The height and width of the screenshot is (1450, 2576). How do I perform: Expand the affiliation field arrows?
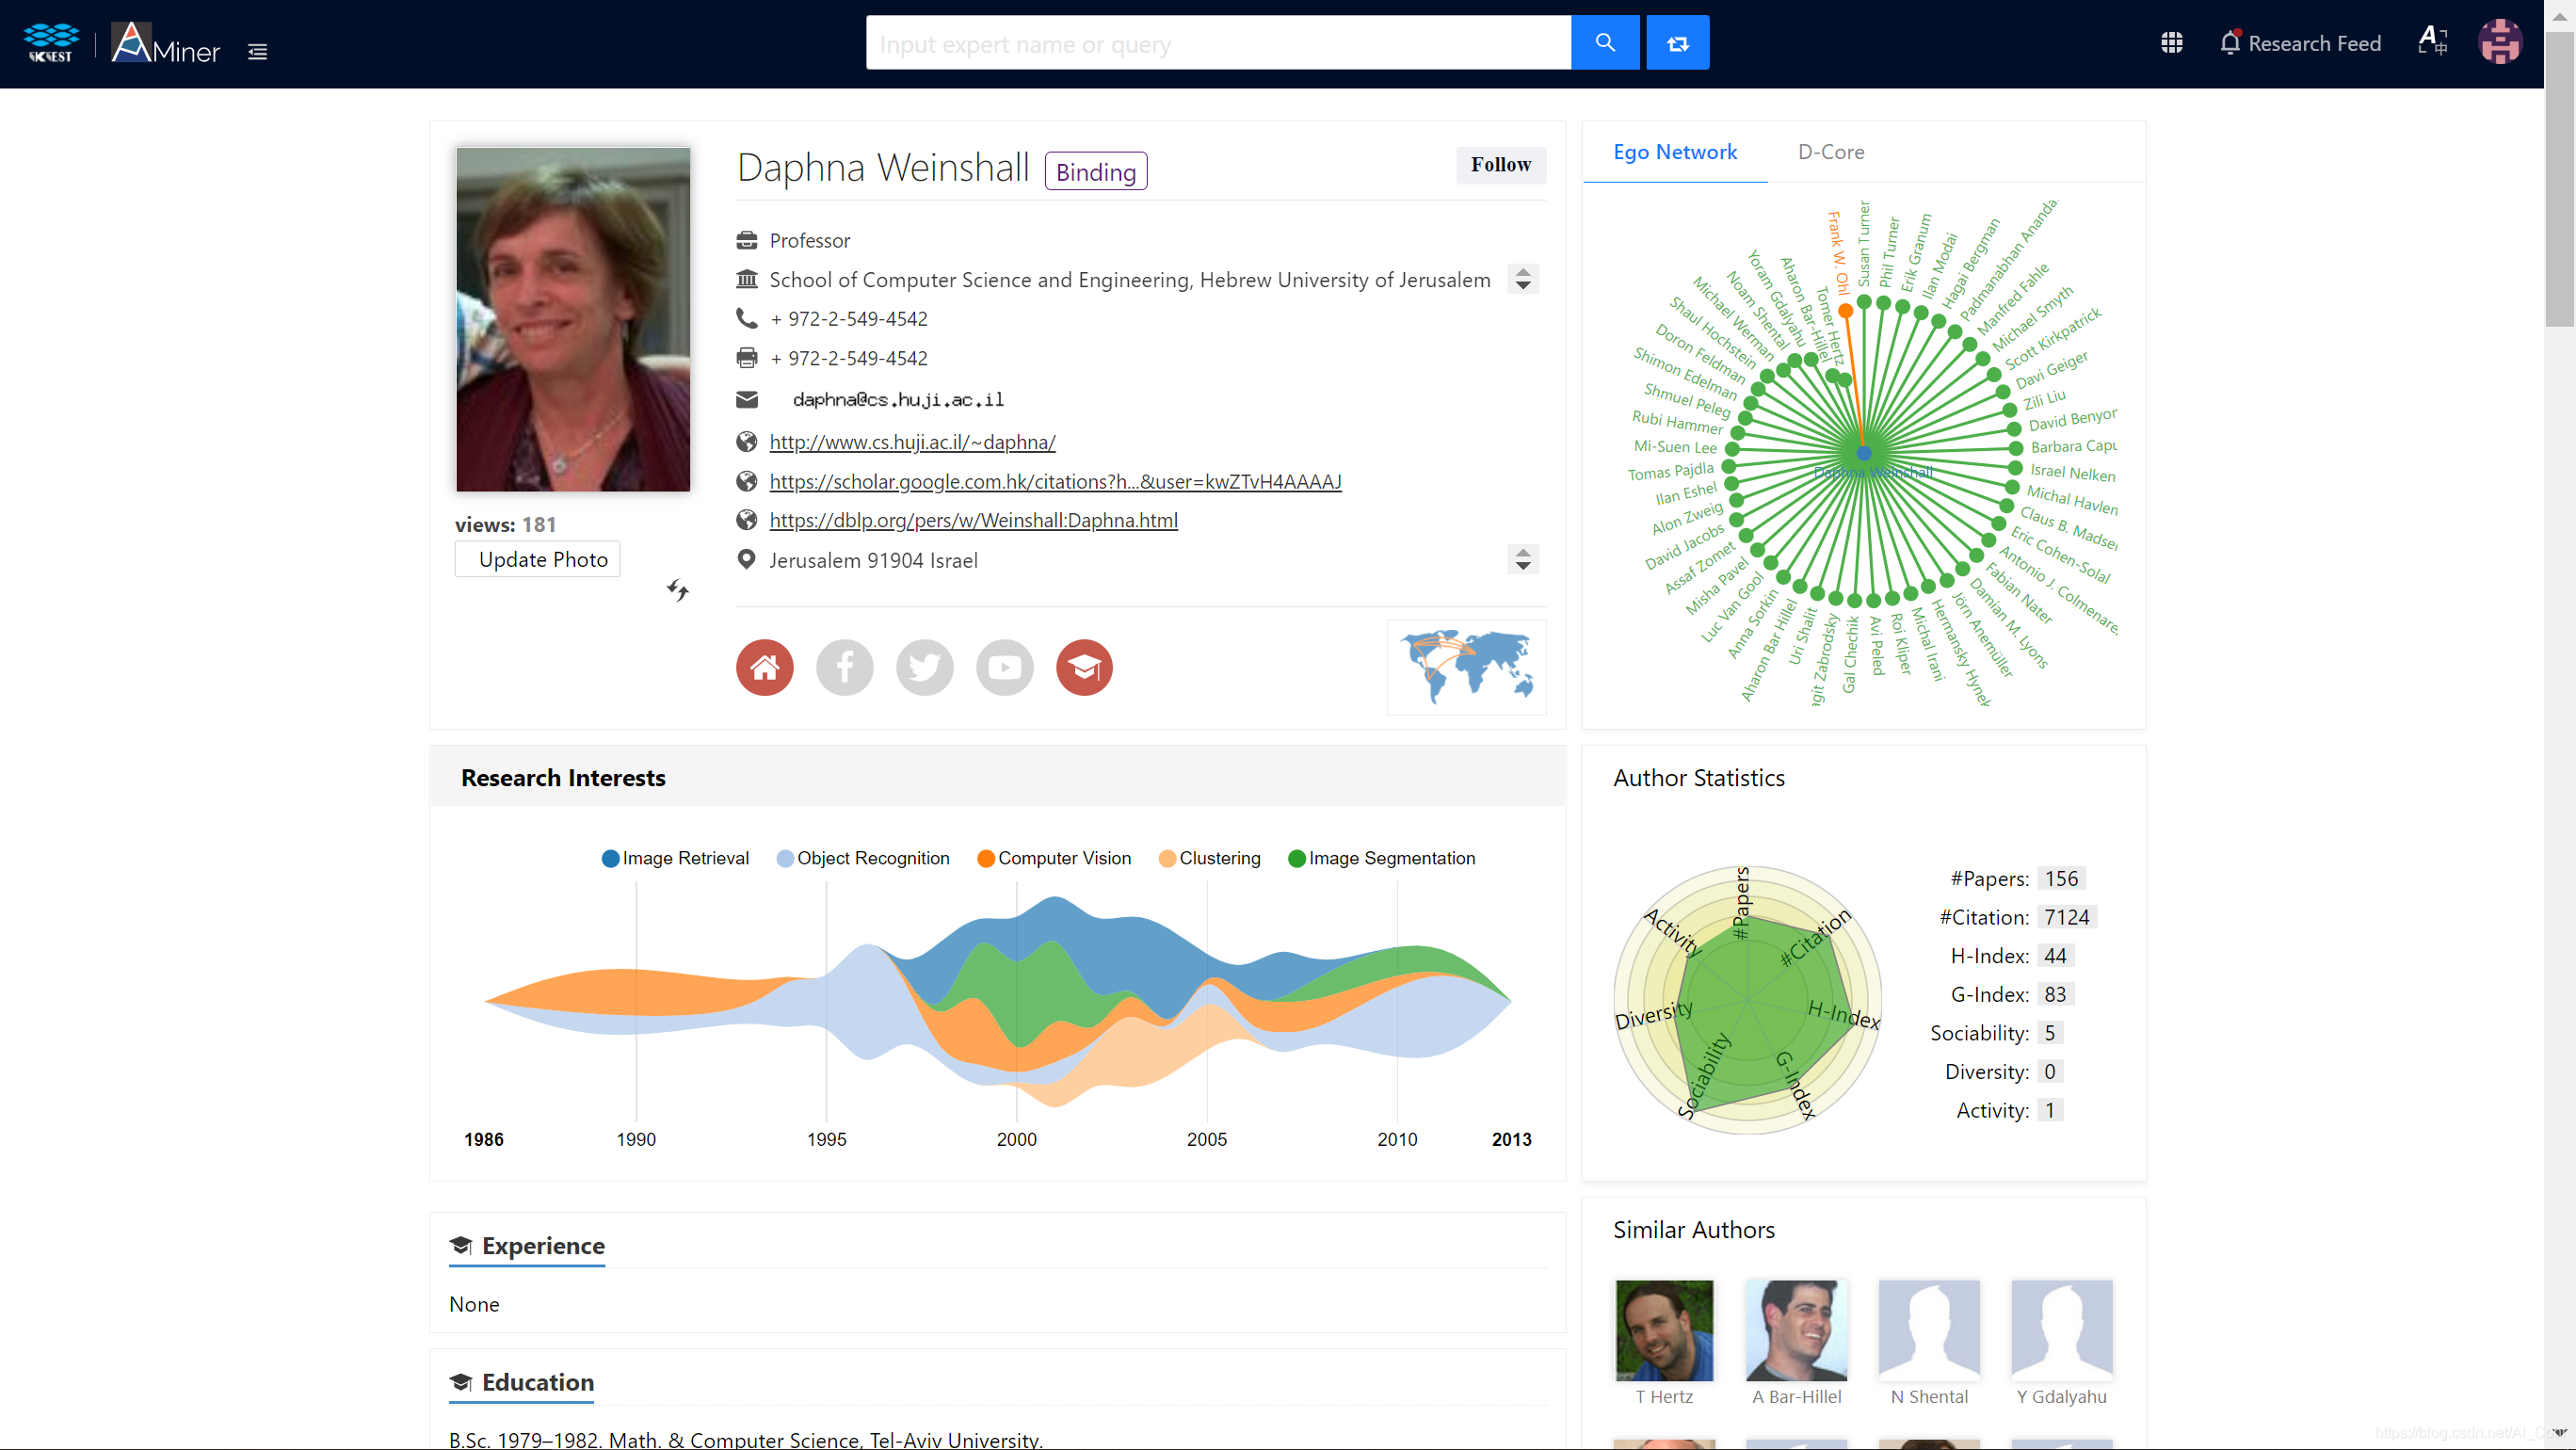(1522, 279)
